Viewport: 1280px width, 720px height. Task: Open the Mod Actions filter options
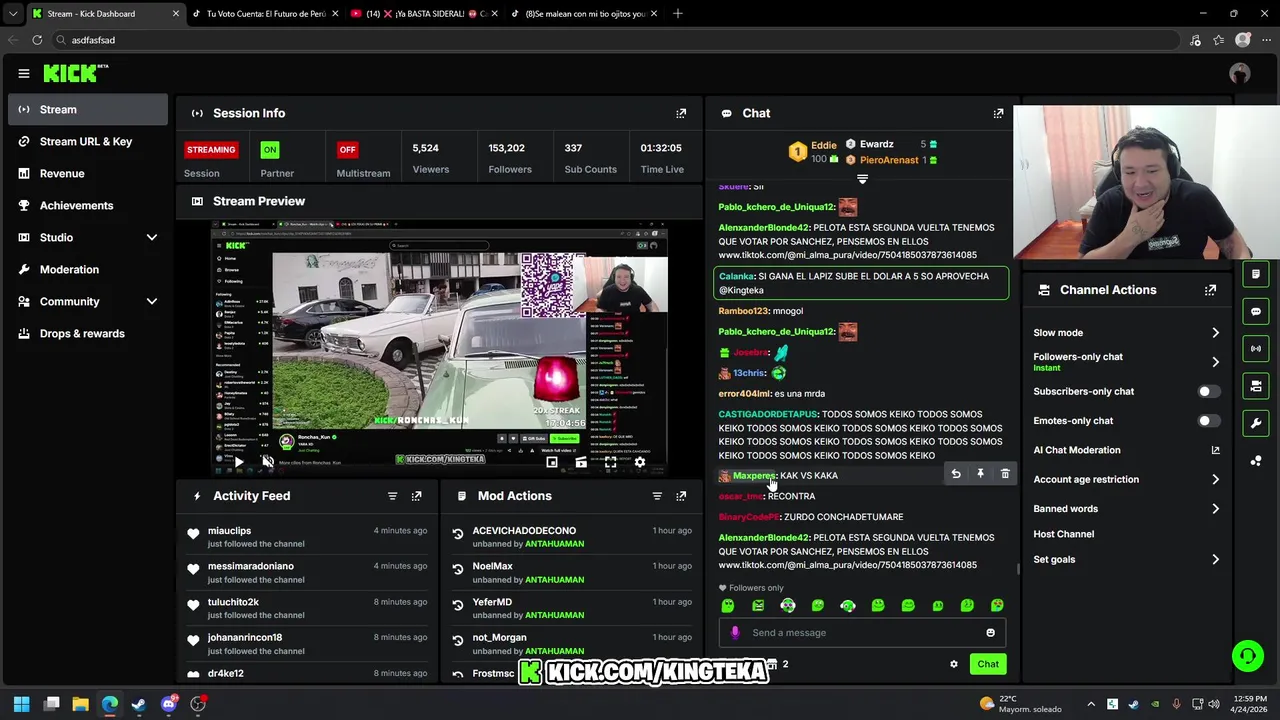click(x=657, y=496)
